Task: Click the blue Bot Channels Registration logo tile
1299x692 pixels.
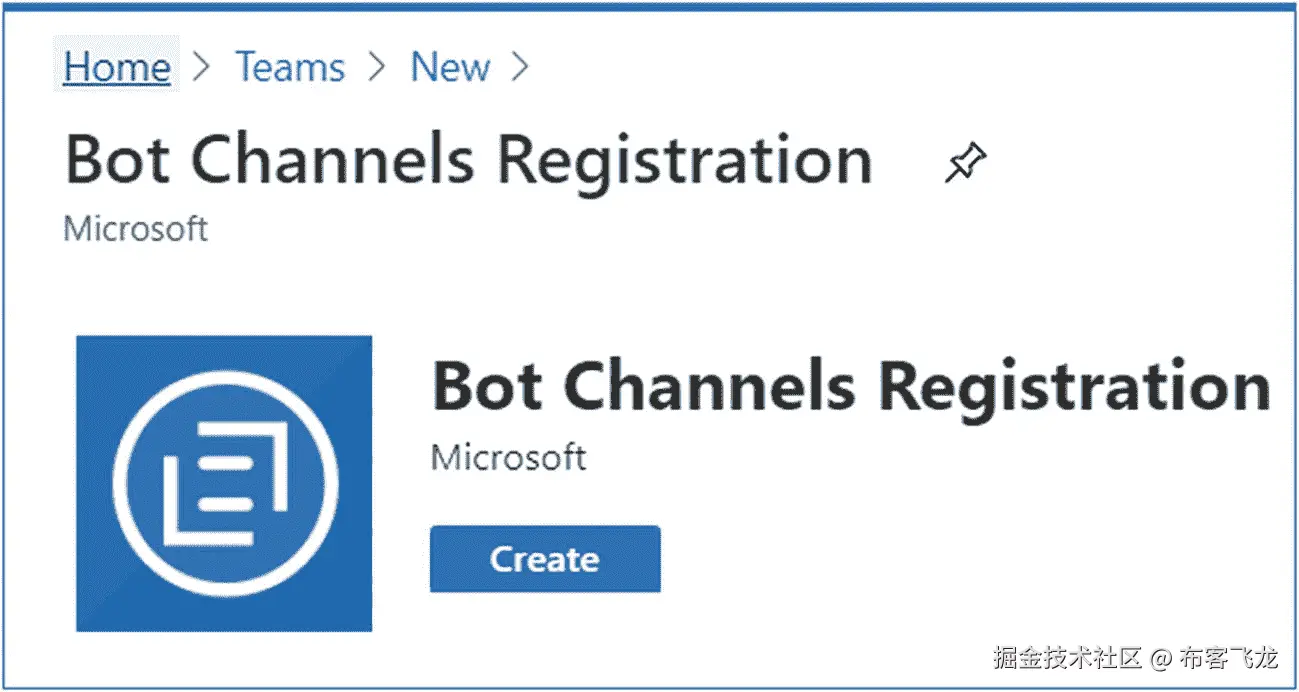Action: tap(224, 483)
